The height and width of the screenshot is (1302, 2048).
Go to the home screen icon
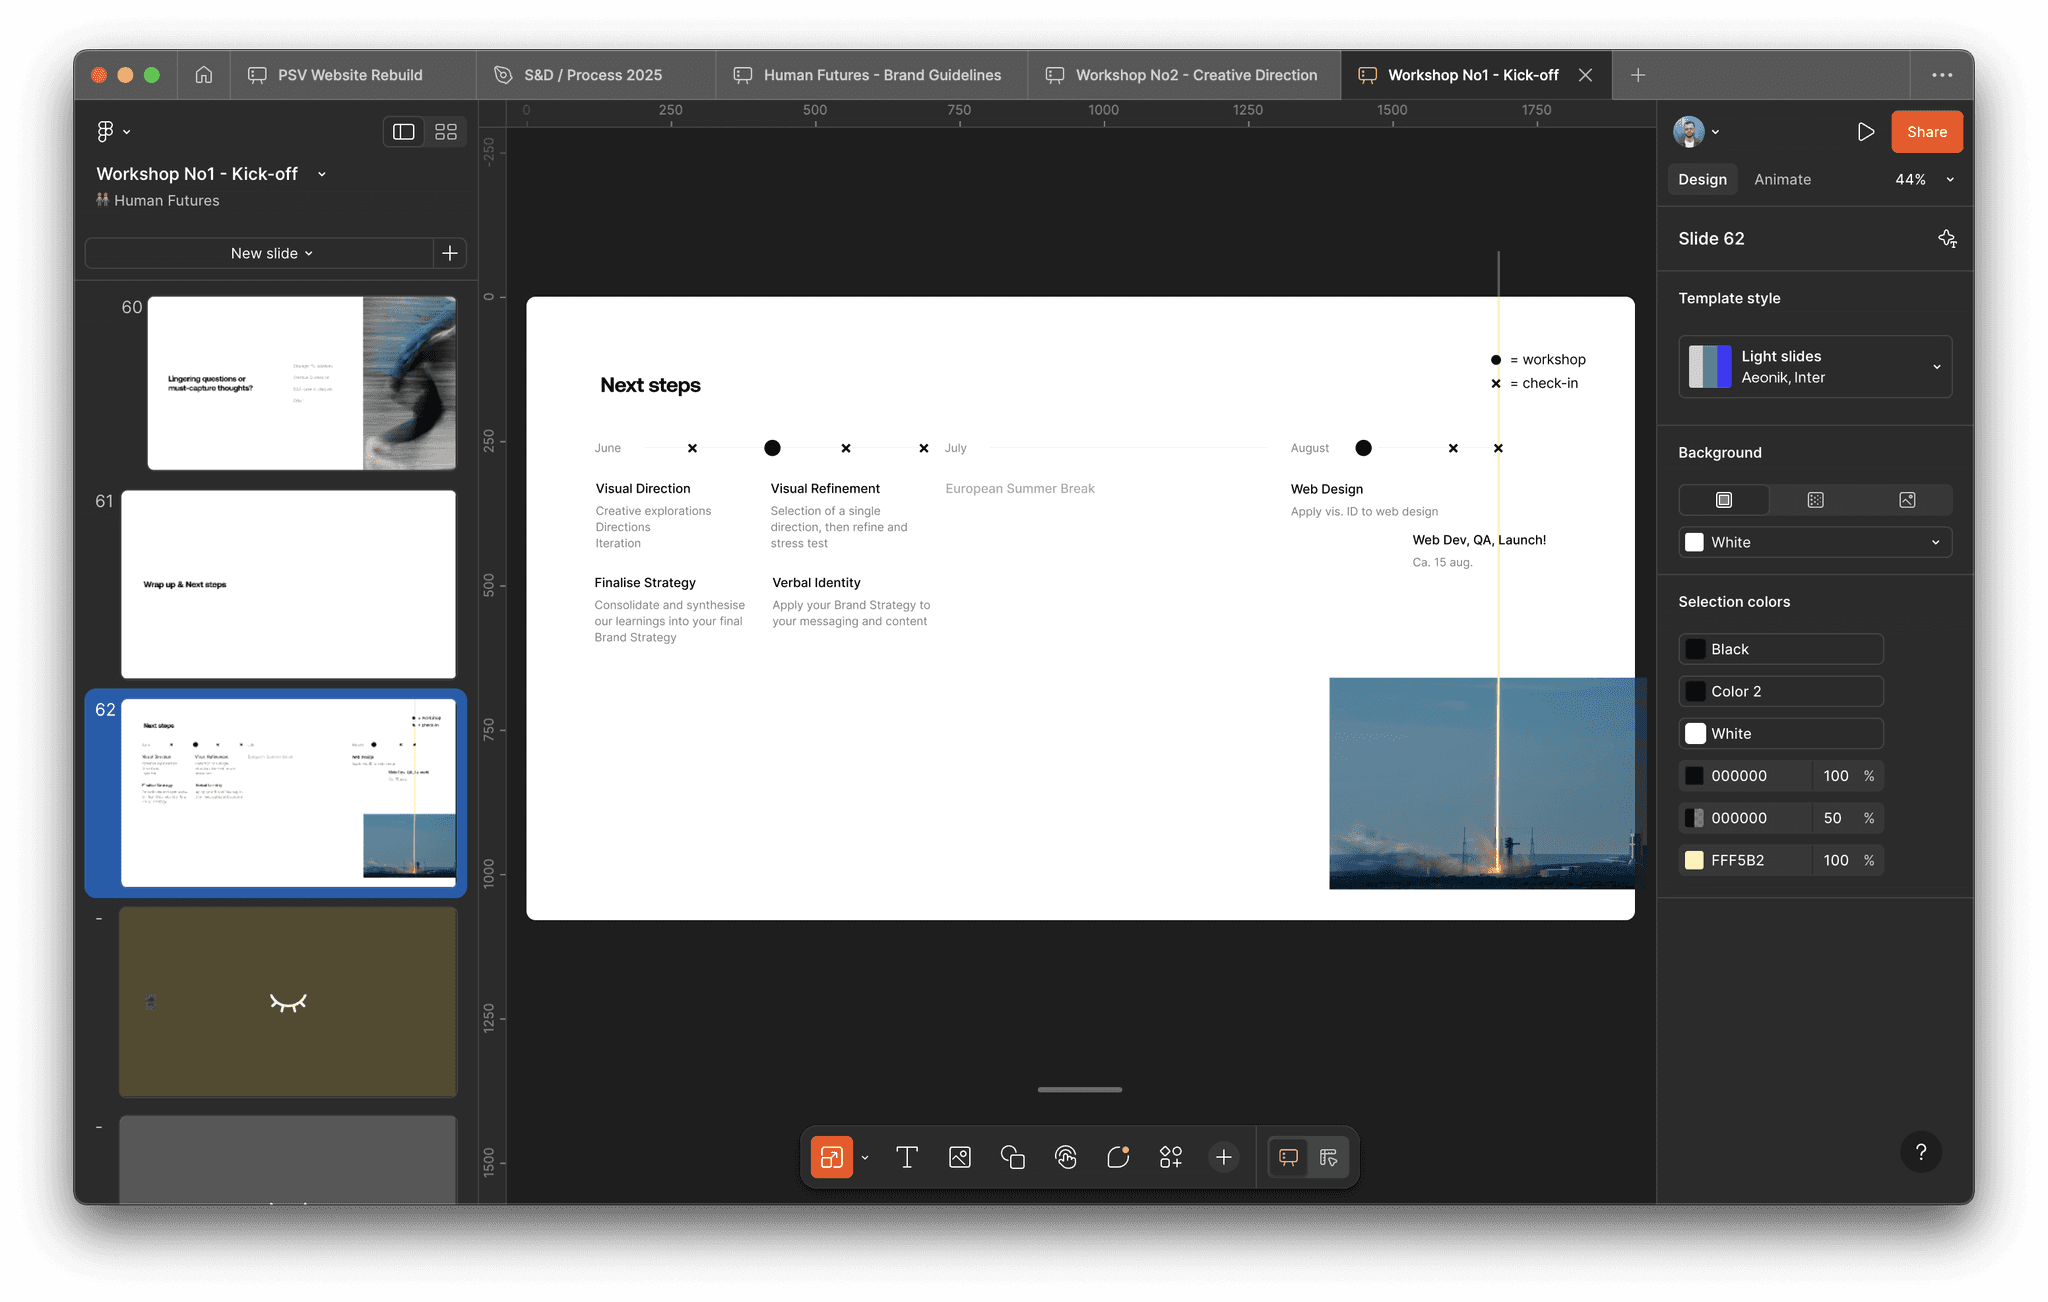tap(204, 75)
